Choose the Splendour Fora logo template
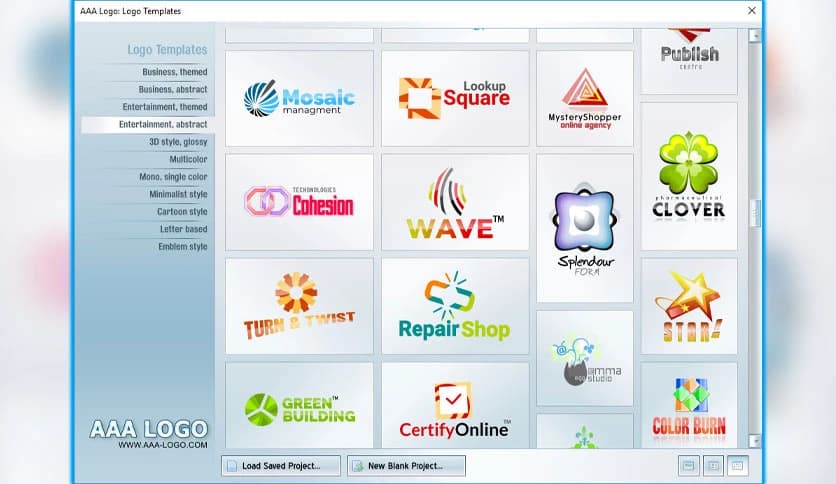Viewport: 836px width, 484px height. click(x=585, y=228)
